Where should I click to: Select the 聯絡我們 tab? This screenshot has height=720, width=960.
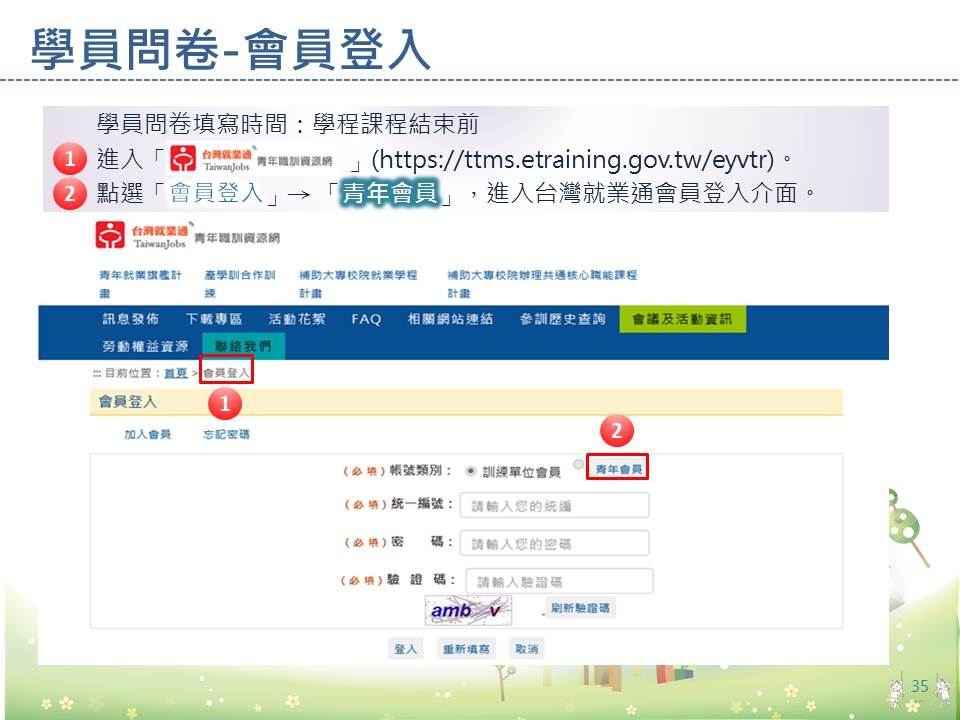(242, 346)
